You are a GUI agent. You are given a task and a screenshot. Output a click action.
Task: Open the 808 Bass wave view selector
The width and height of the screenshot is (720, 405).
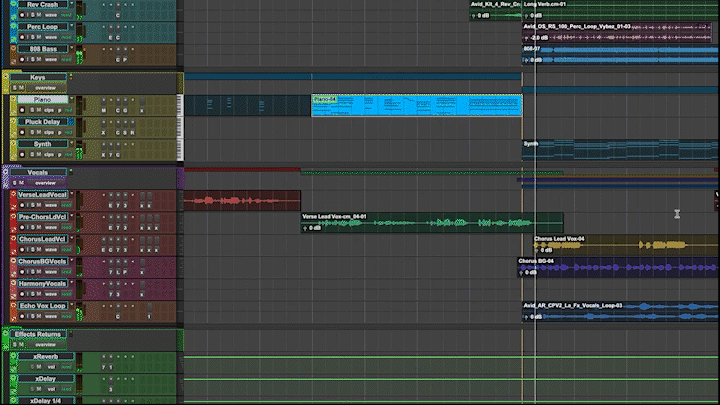[x=51, y=60]
